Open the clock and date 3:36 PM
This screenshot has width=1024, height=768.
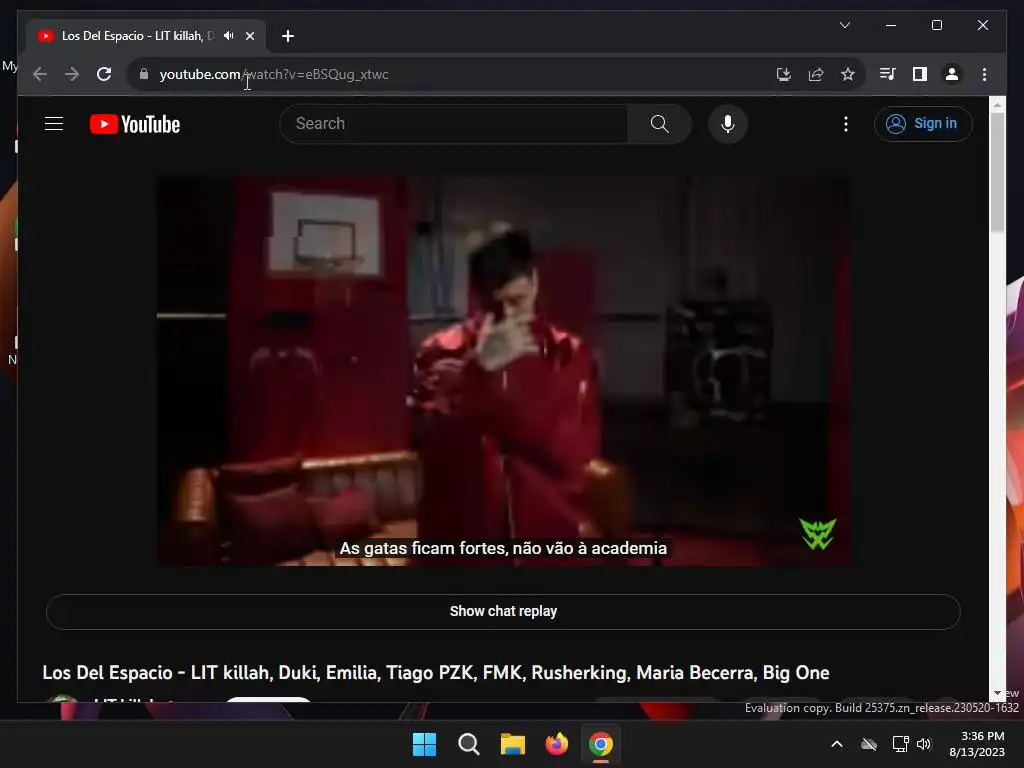[x=977, y=744]
